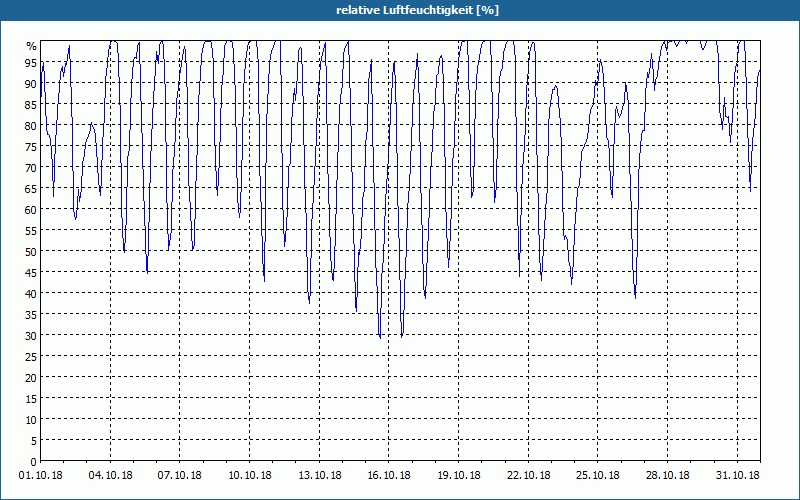Click the y-axis value 80

click(31, 126)
